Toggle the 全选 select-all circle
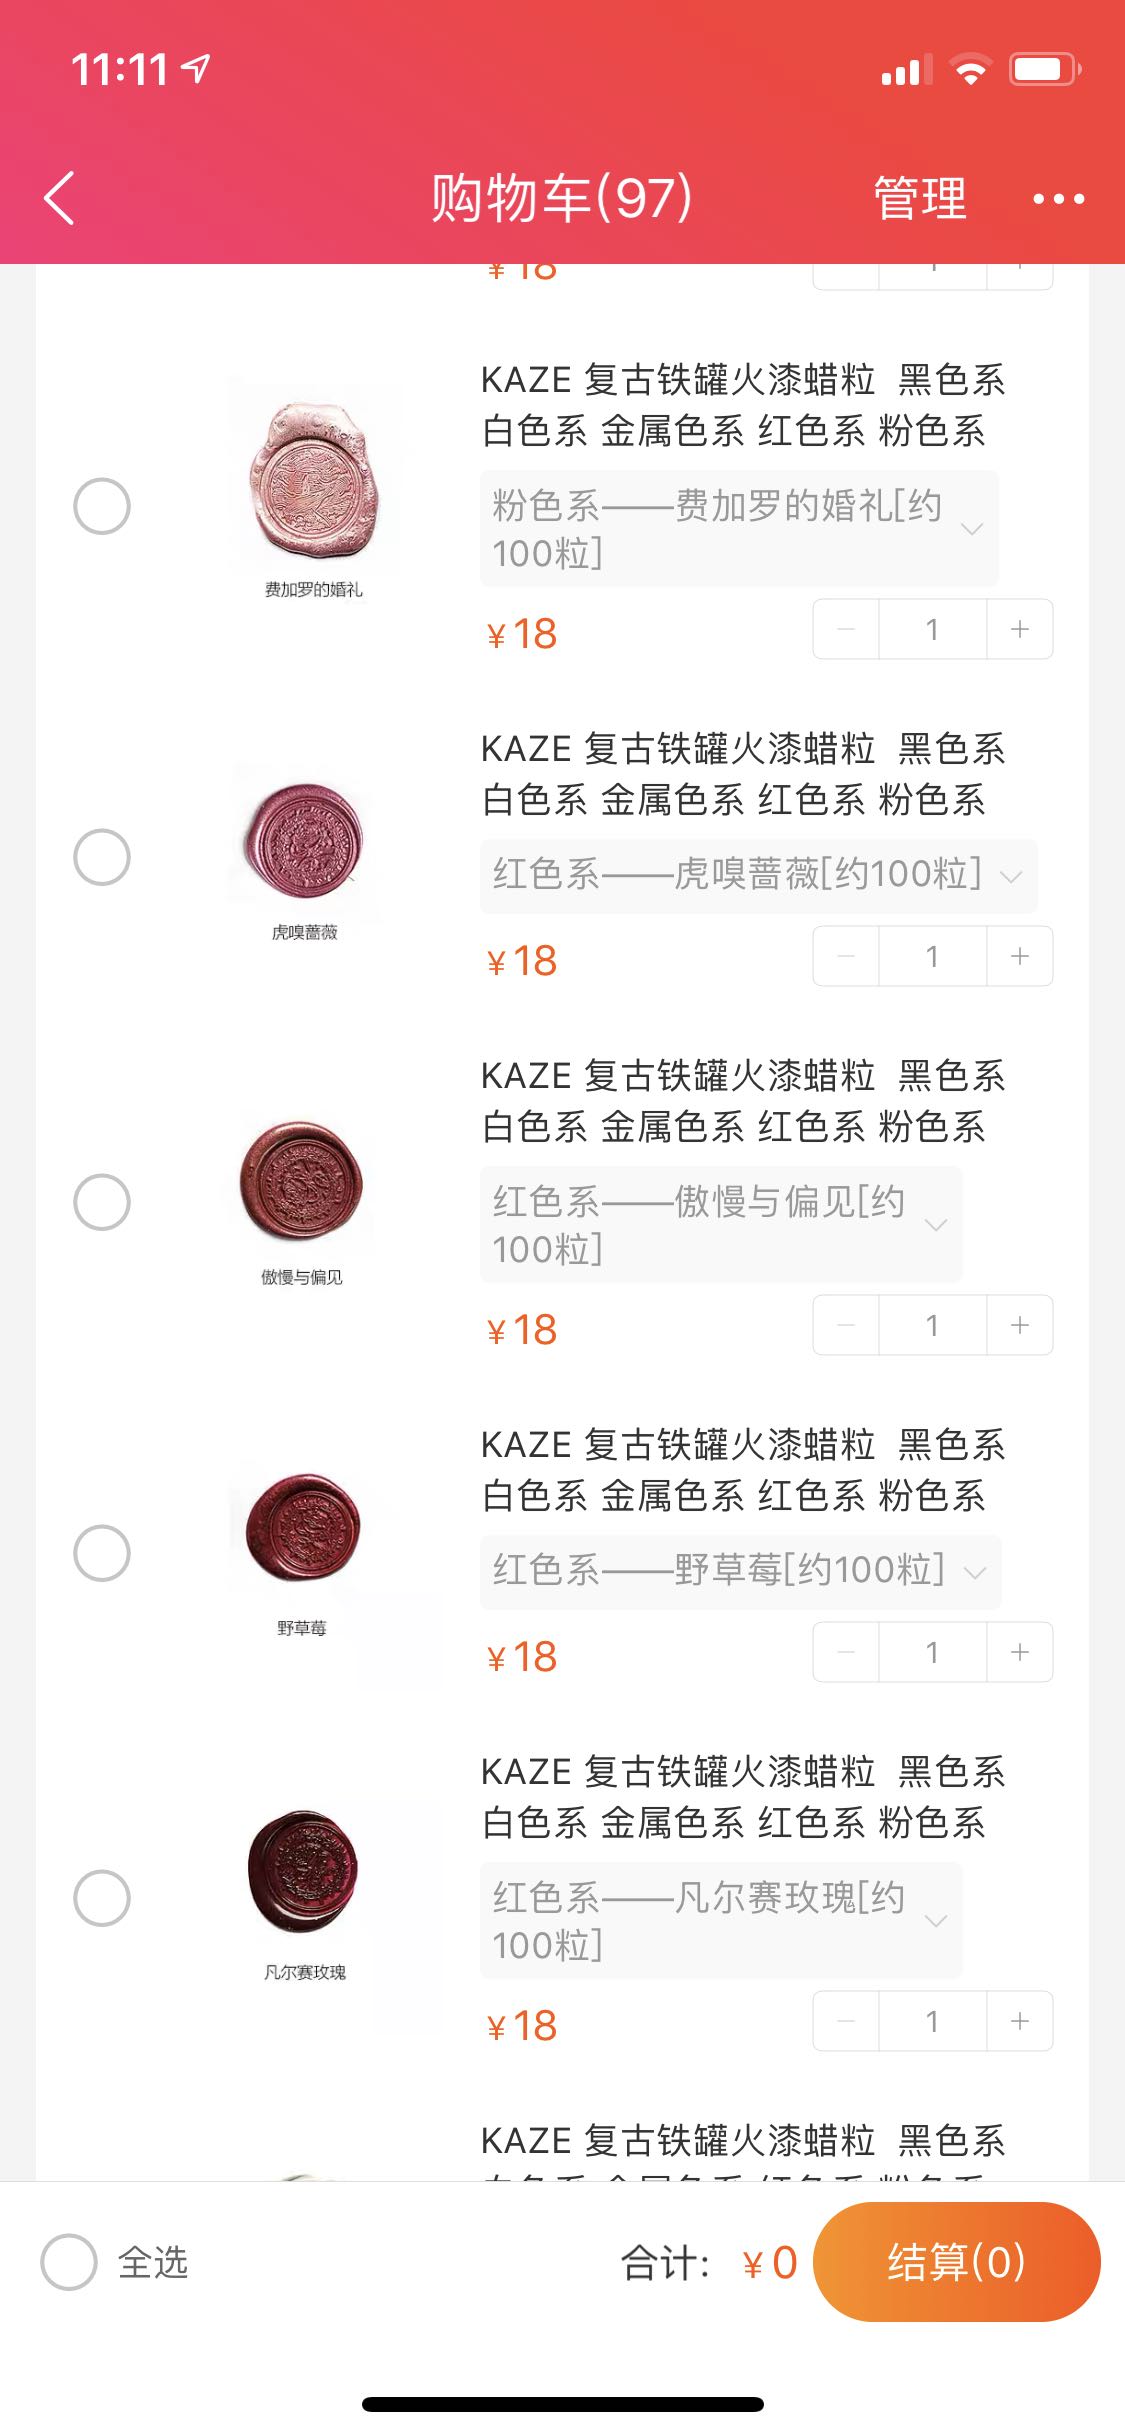Screen dimensions: 1125x2436 tap(69, 2262)
